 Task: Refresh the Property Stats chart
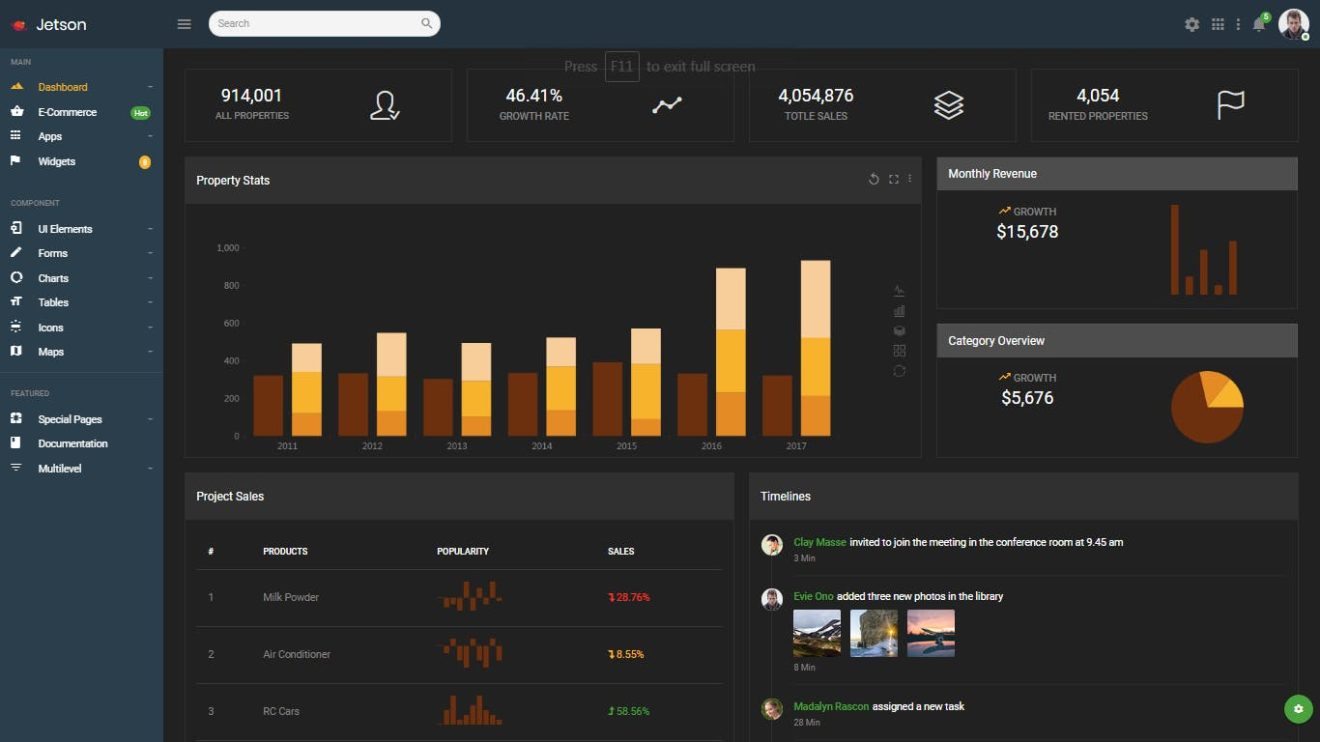(873, 179)
